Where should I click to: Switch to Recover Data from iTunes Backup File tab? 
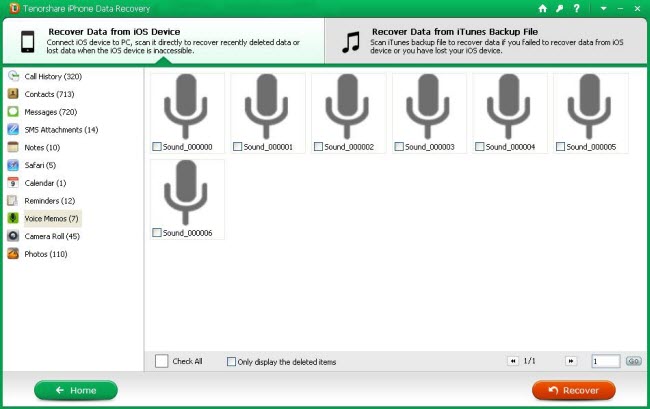click(486, 41)
